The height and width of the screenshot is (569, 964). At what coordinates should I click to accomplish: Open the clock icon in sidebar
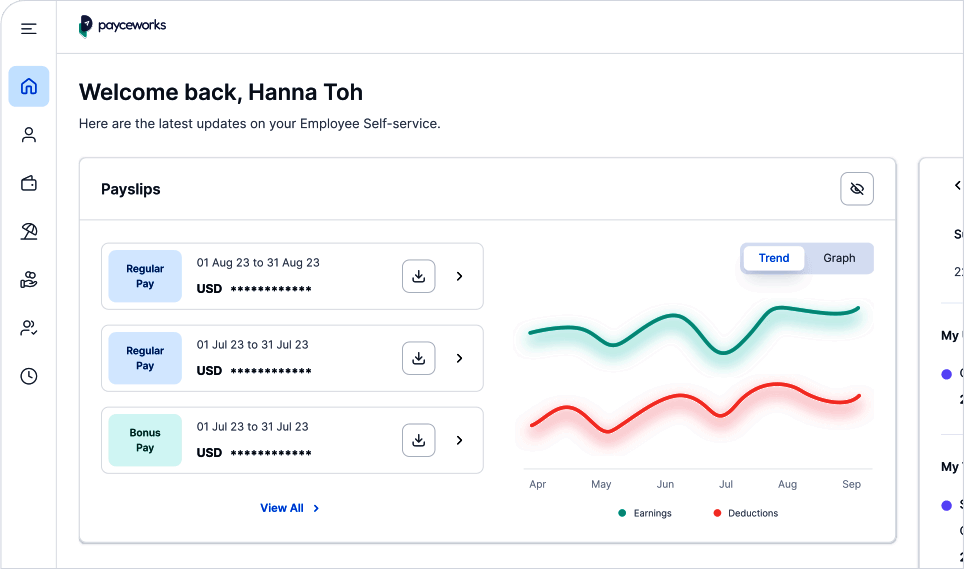point(29,376)
